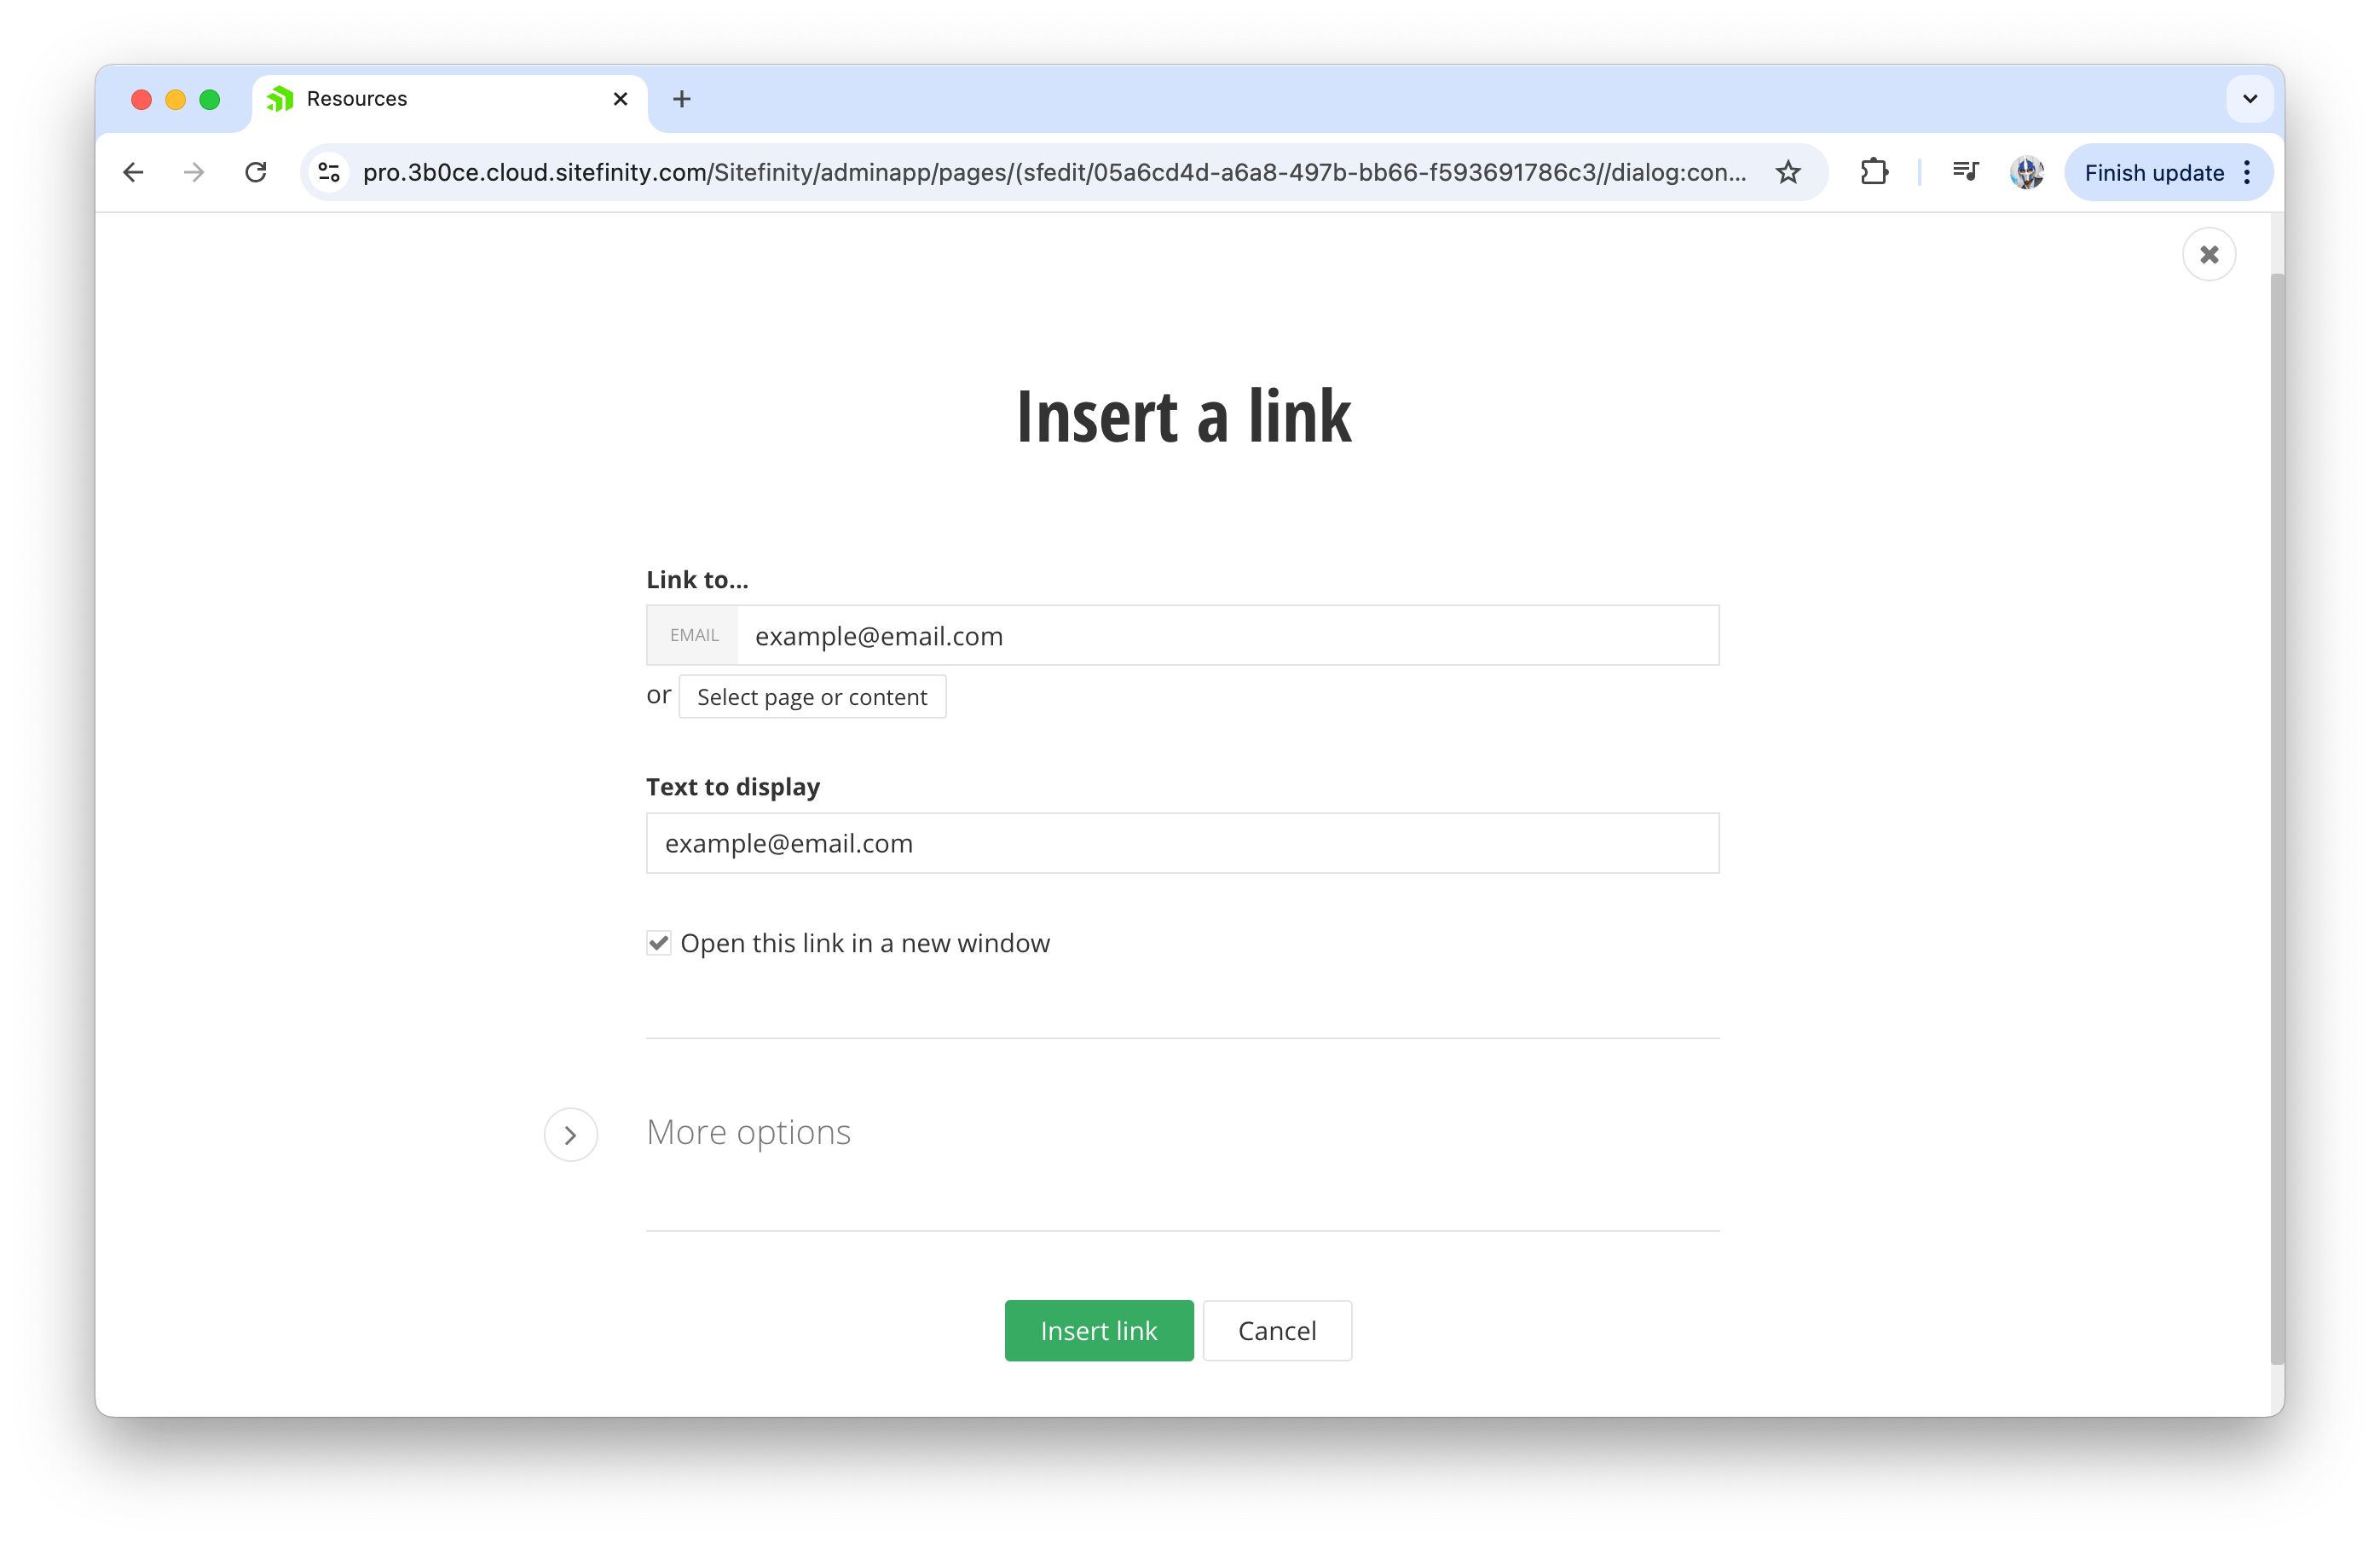The width and height of the screenshot is (2380, 1543).
Task: Click the 'Insert link' green button
Action: [1098, 1330]
